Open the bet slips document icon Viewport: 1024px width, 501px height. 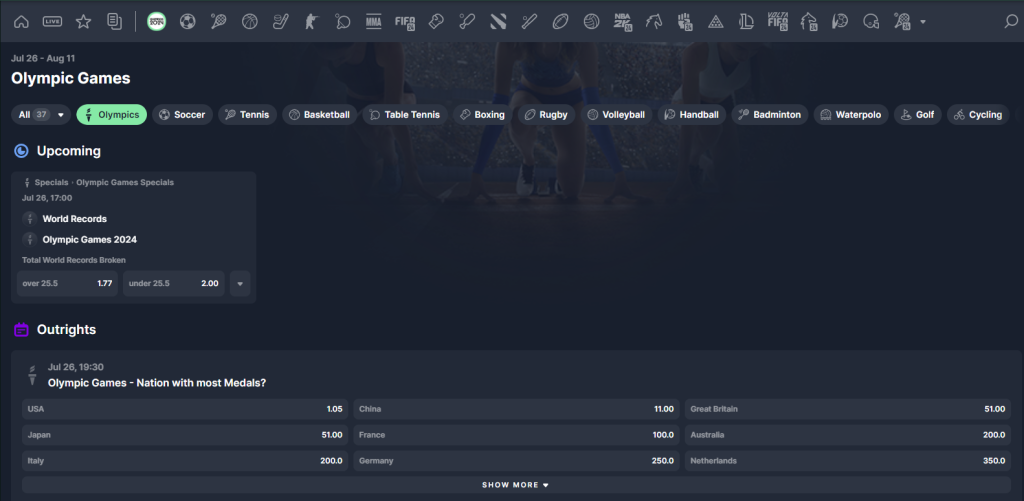pos(114,22)
